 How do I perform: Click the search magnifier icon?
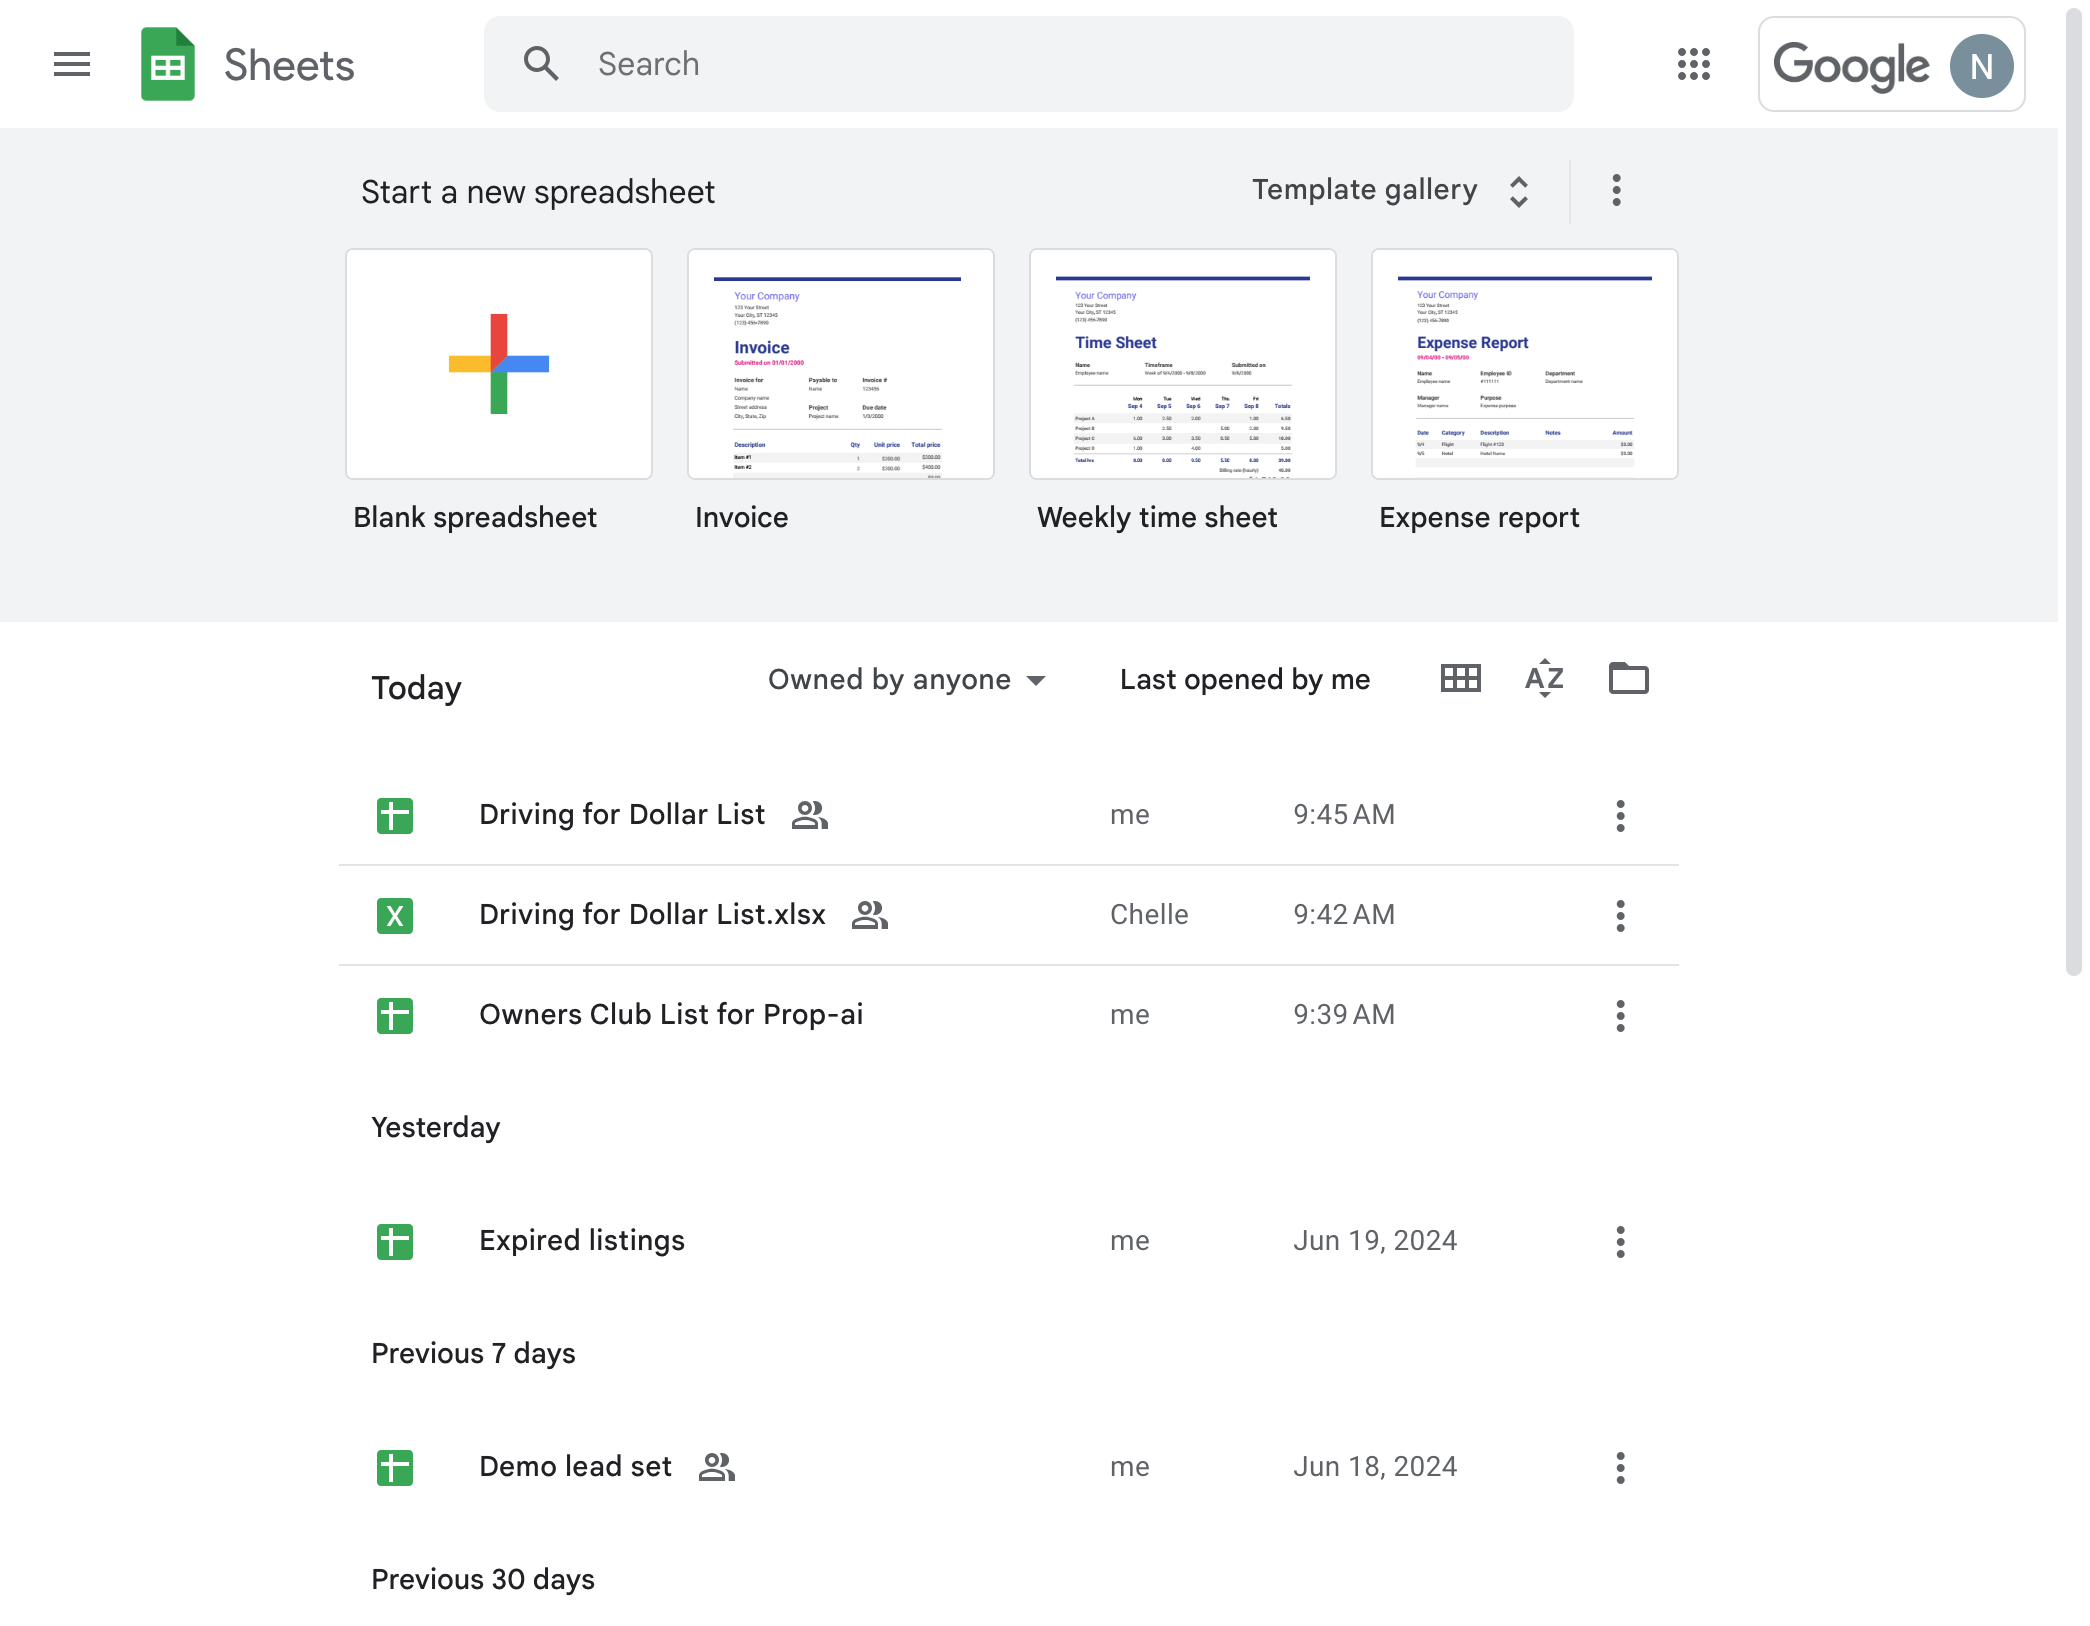coord(541,64)
